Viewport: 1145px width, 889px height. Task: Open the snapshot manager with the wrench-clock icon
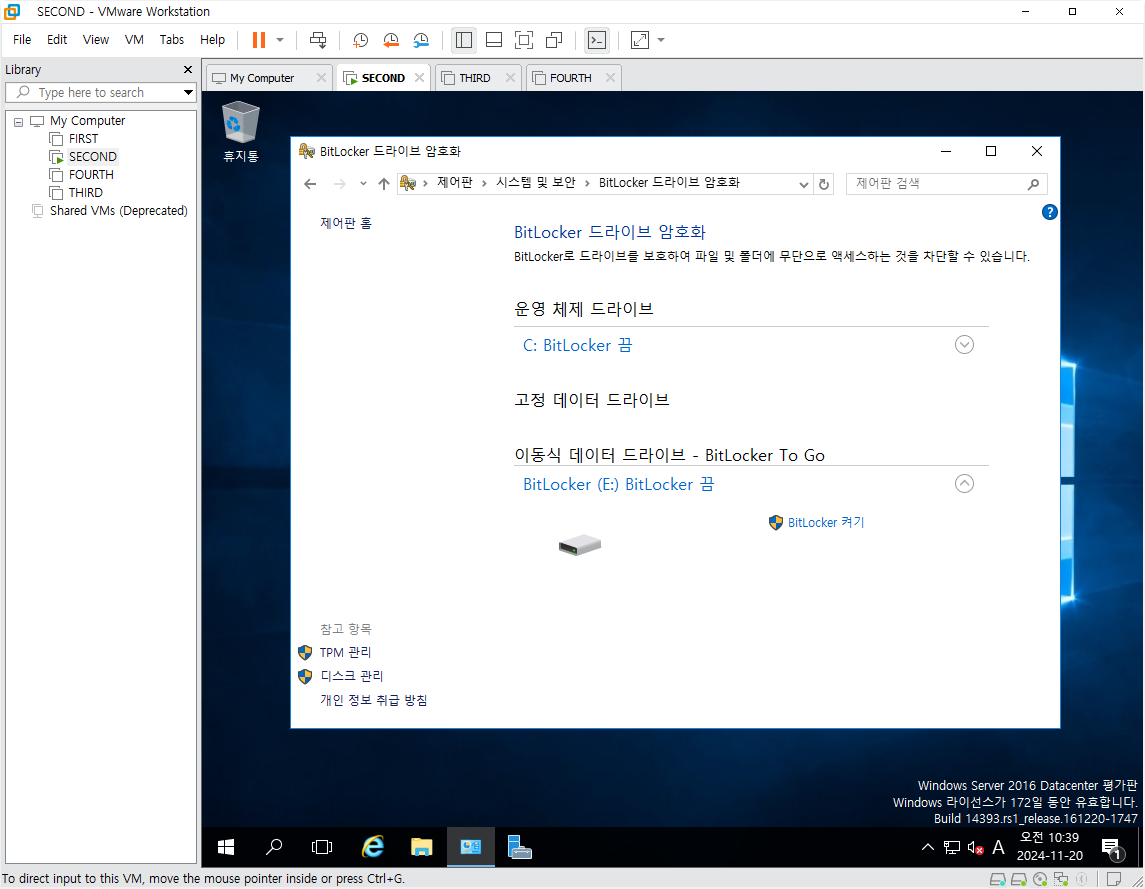(421, 40)
